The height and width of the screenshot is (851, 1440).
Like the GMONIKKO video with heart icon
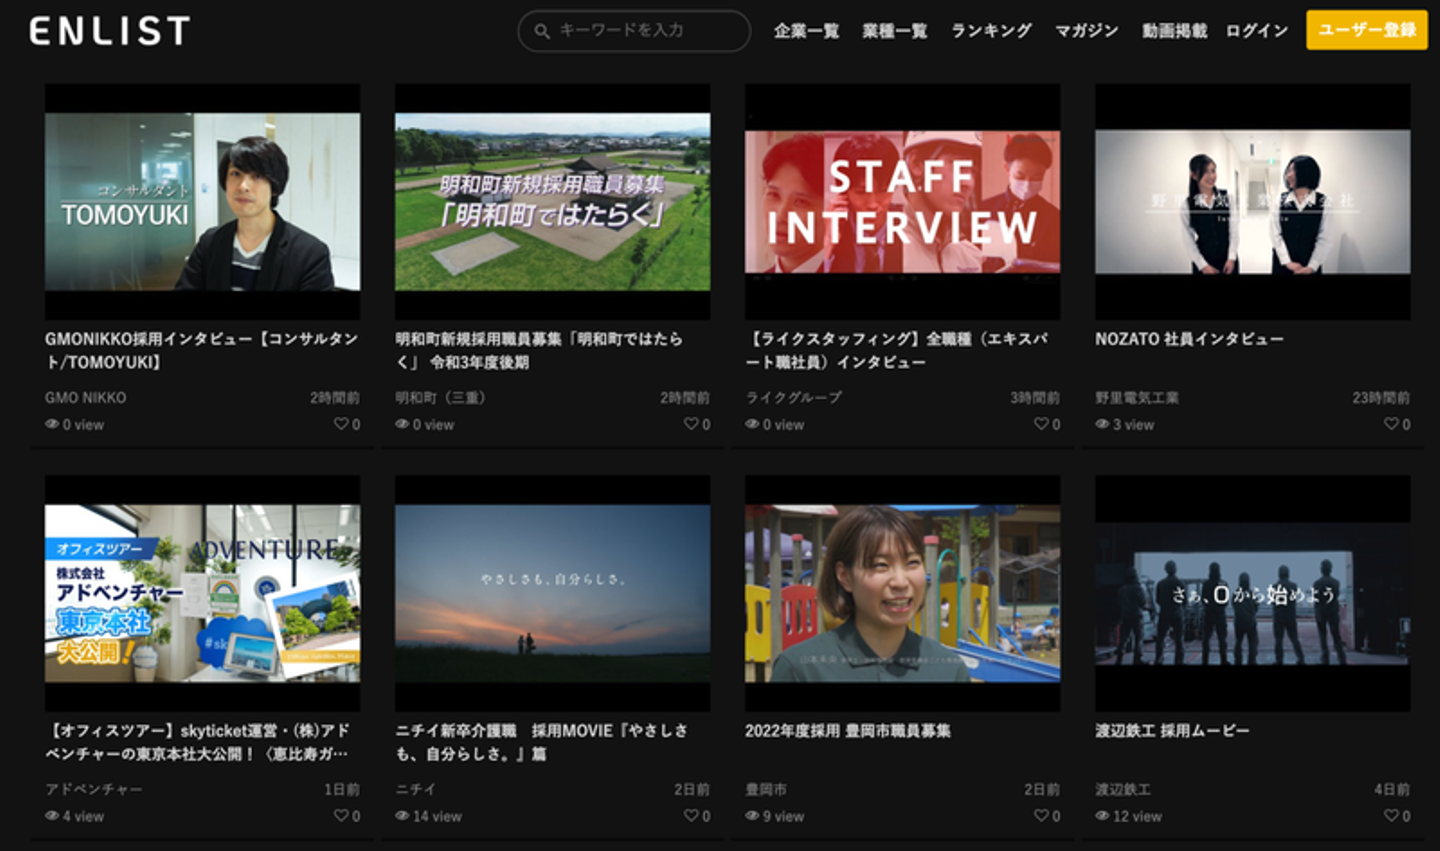pyautogui.click(x=341, y=424)
